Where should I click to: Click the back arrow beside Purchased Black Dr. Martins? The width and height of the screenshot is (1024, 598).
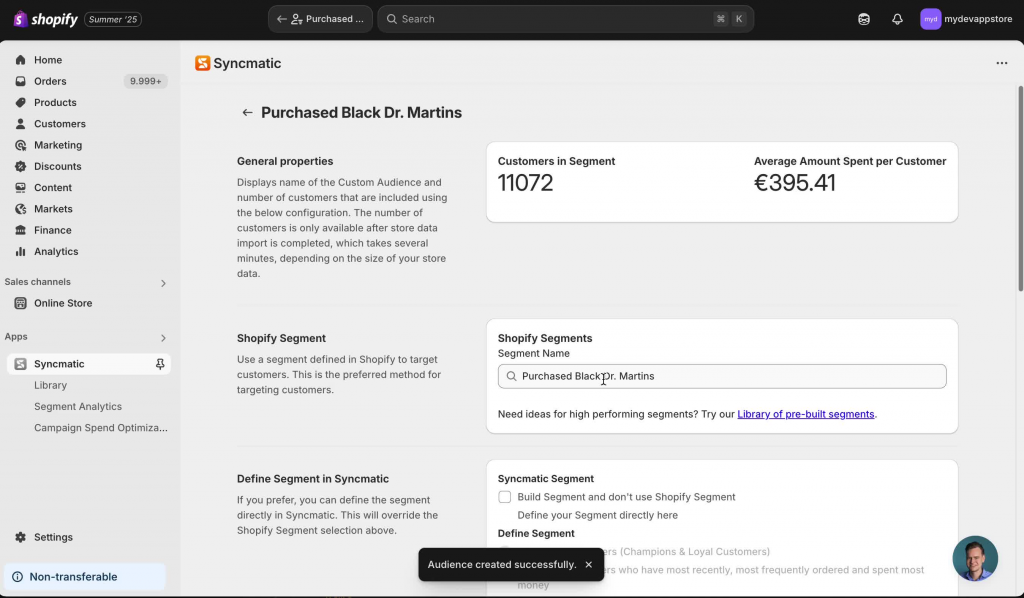(x=247, y=112)
